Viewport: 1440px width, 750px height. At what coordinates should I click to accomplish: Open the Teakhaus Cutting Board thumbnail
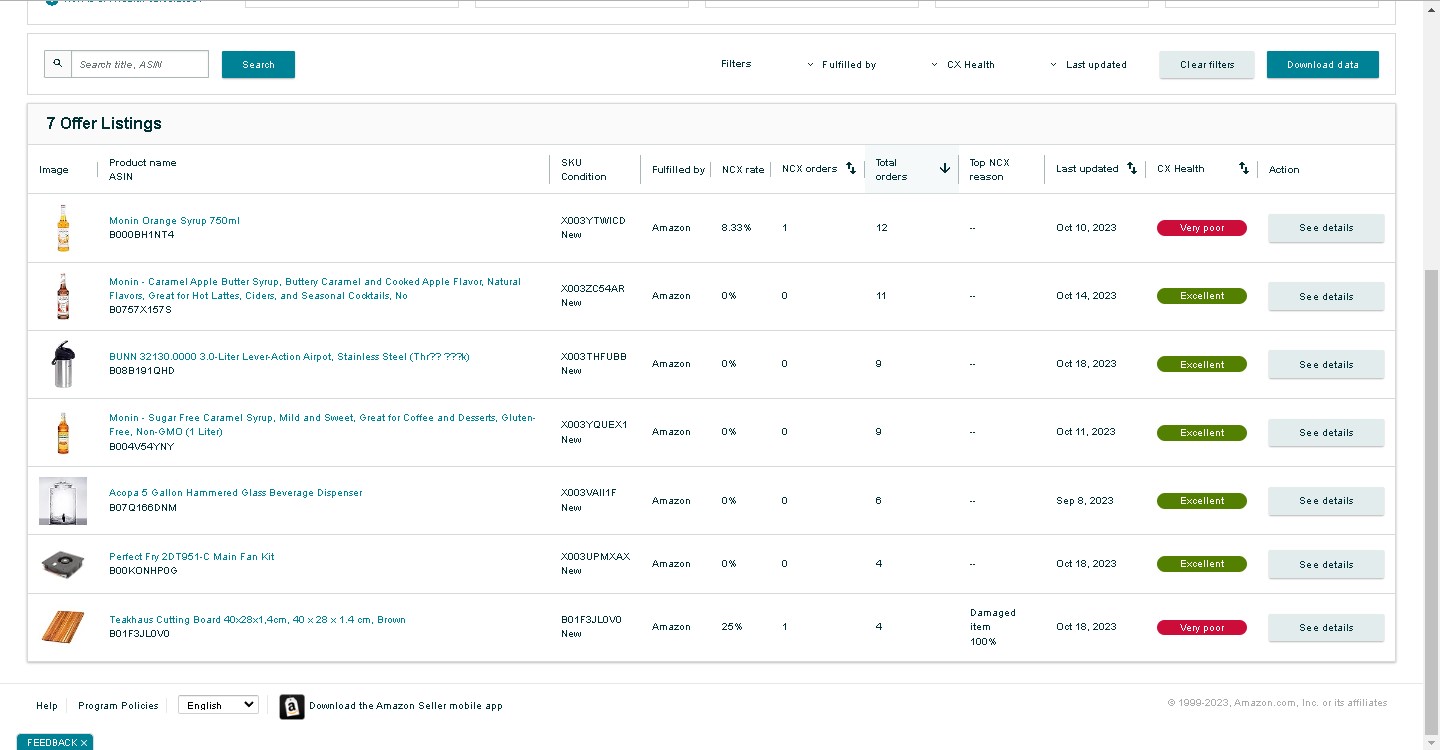point(63,627)
